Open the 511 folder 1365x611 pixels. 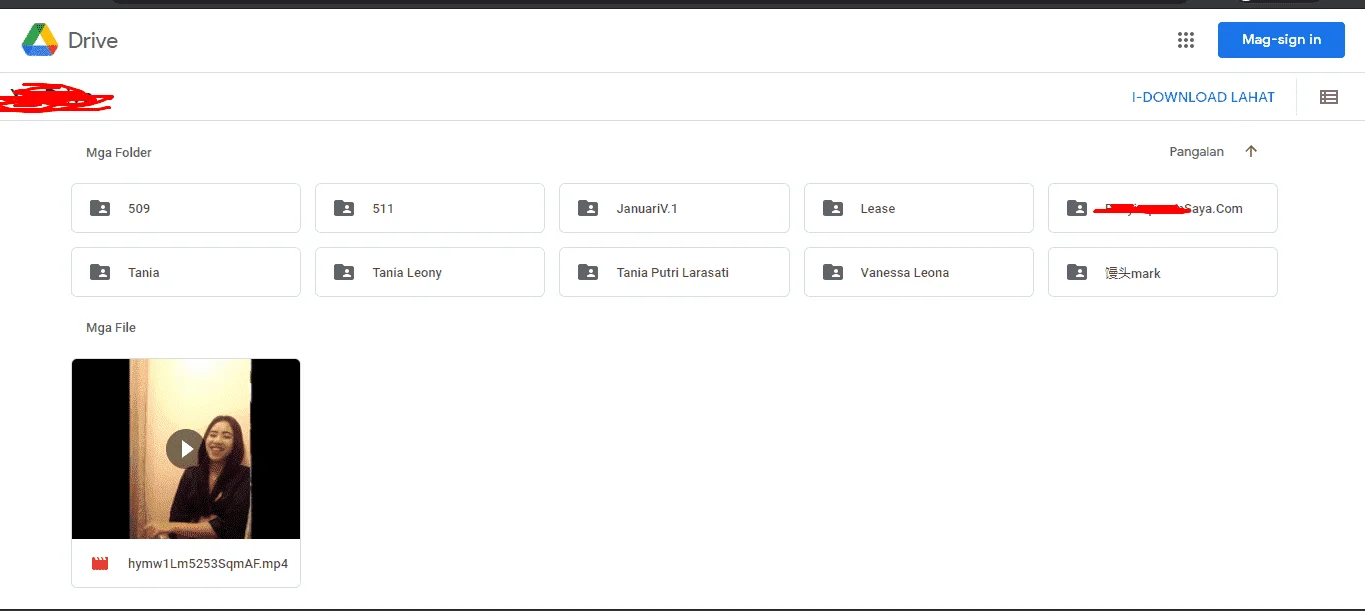tap(430, 208)
